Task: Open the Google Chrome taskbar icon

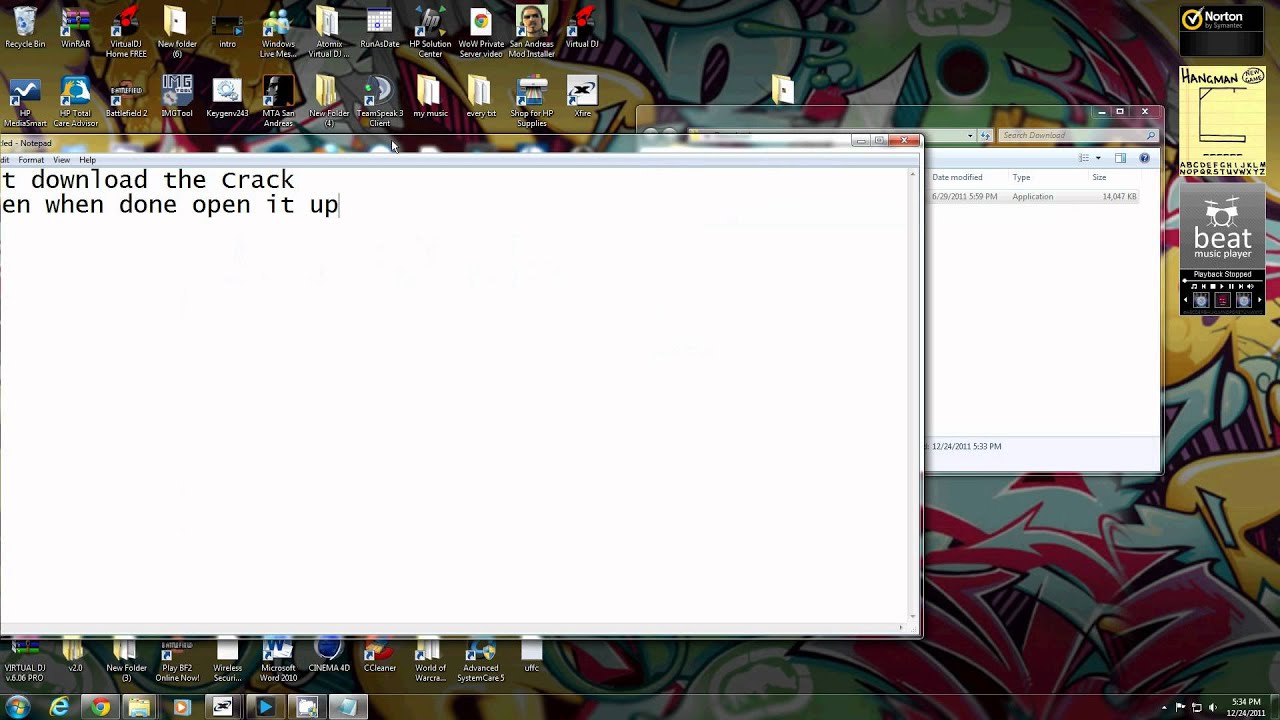Action: [100, 707]
